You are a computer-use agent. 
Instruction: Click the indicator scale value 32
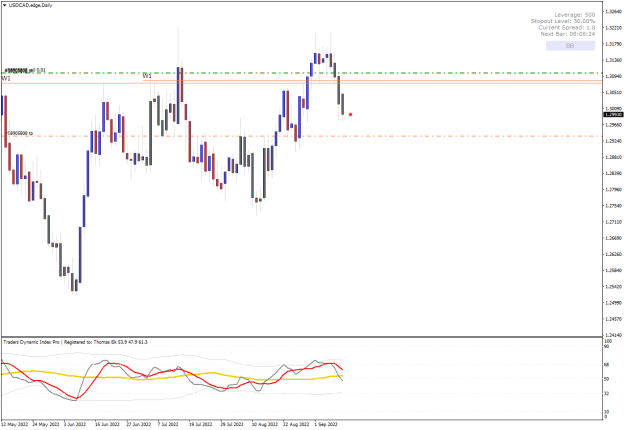pyautogui.click(x=607, y=394)
